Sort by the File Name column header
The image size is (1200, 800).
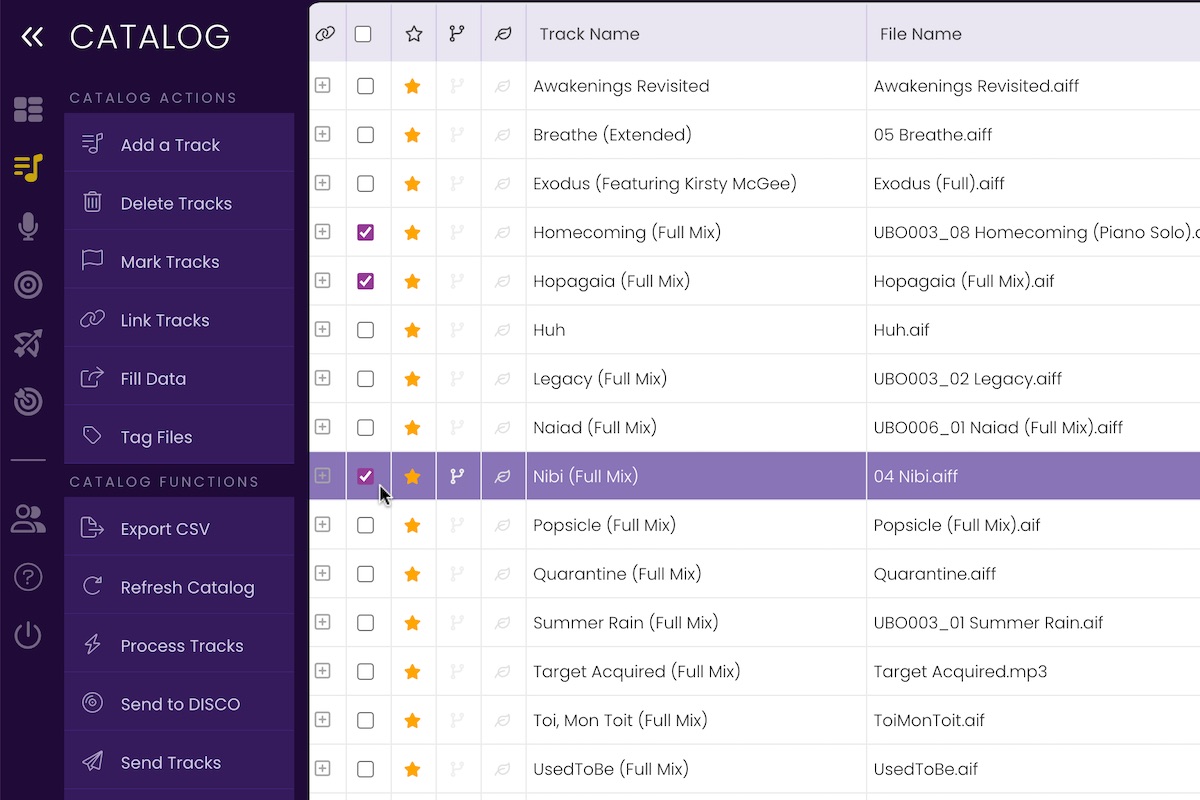(921, 34)
